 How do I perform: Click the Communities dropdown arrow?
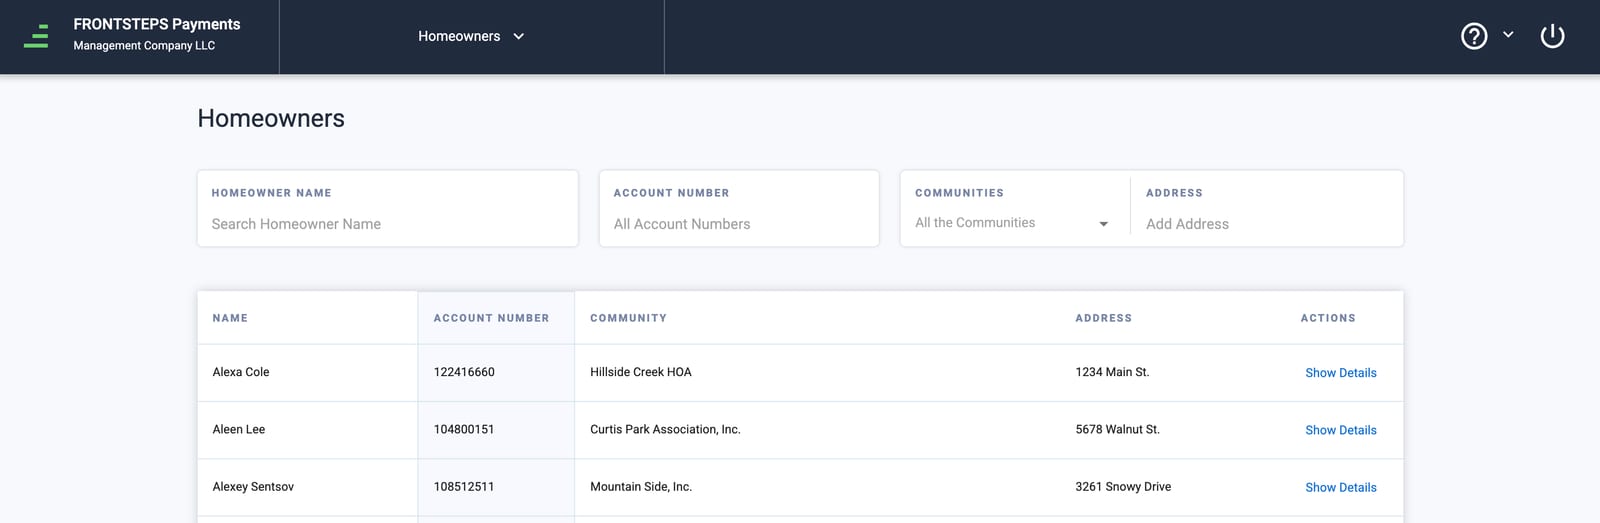(1103, 224)
